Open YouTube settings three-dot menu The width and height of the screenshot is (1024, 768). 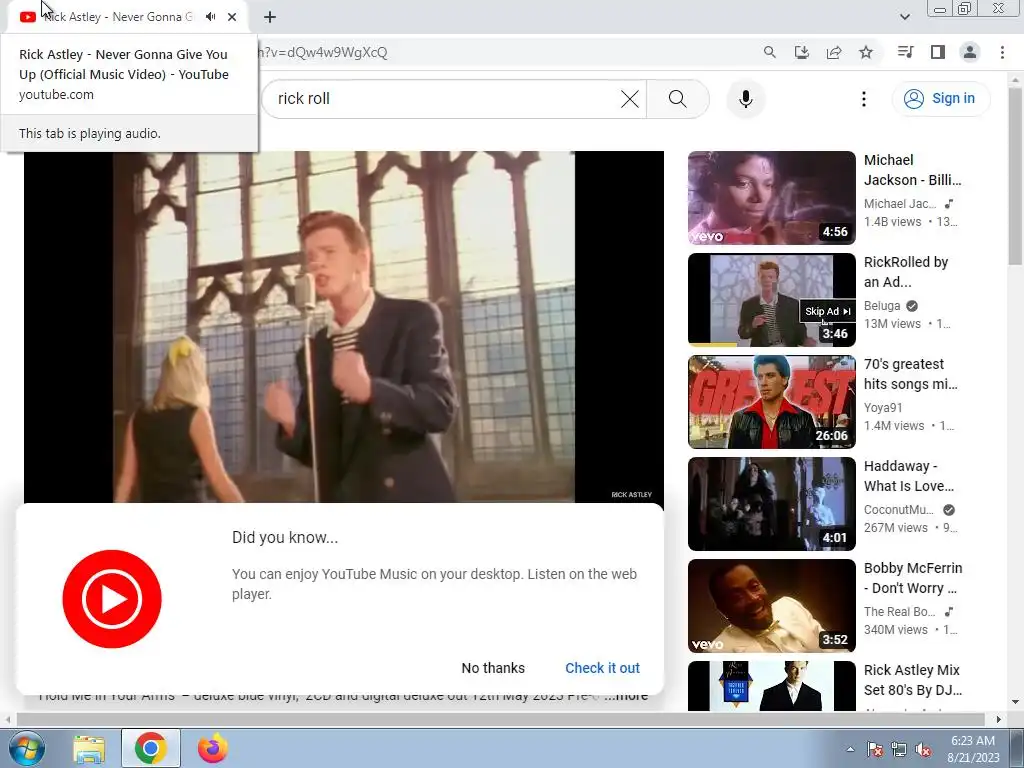coord(864,99)
